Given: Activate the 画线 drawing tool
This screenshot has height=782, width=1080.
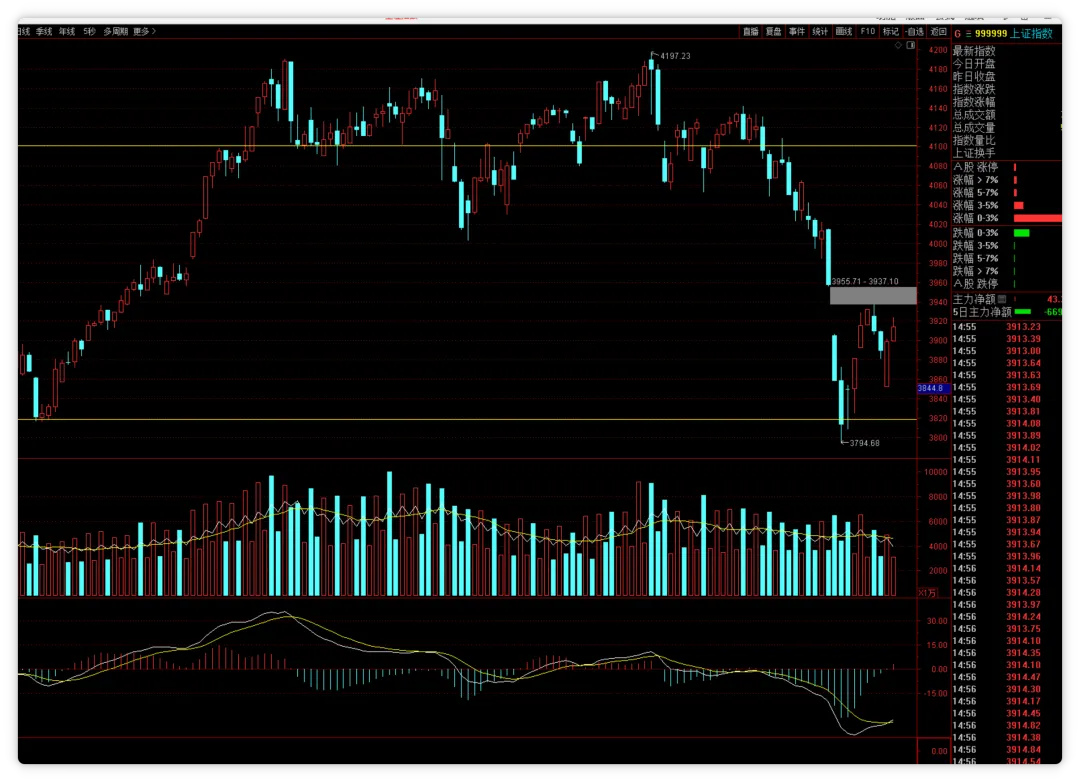Looking at the screenshot, I should click(844, 32).
